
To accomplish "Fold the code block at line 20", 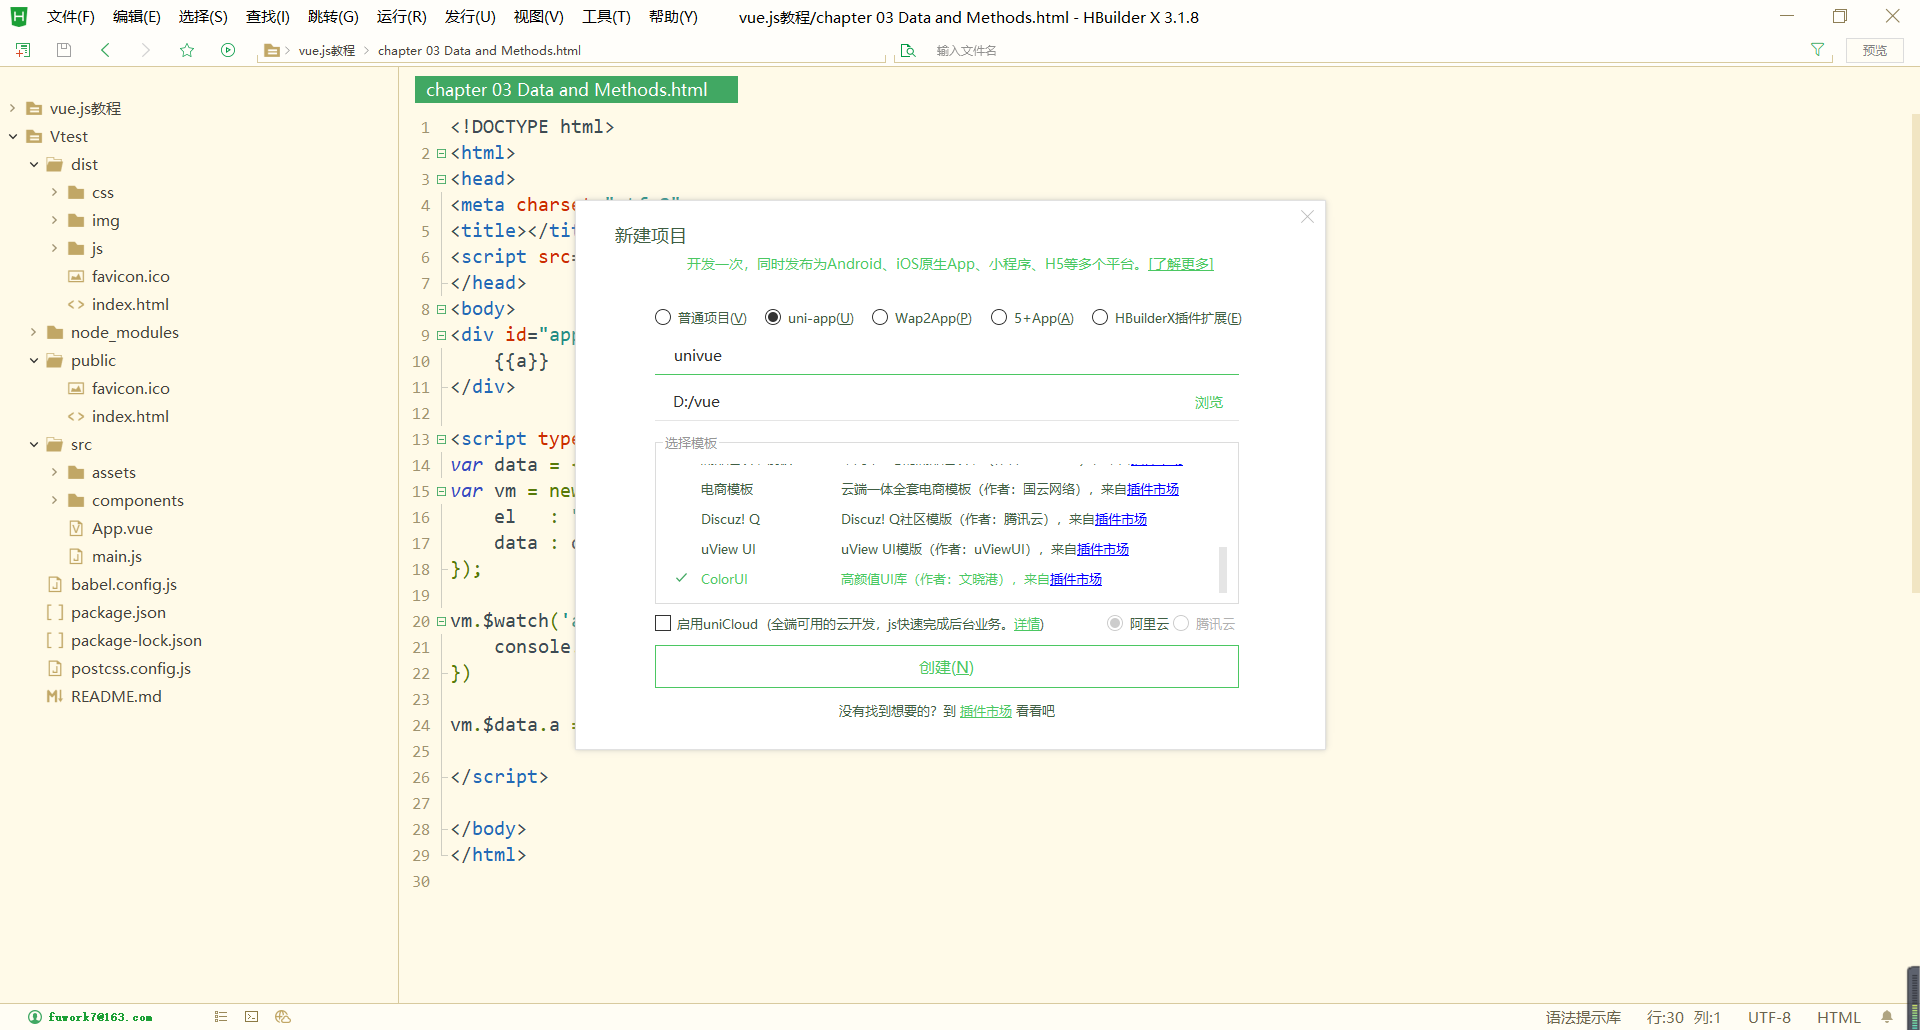I will pyautogui.click(x=441, y=621).
